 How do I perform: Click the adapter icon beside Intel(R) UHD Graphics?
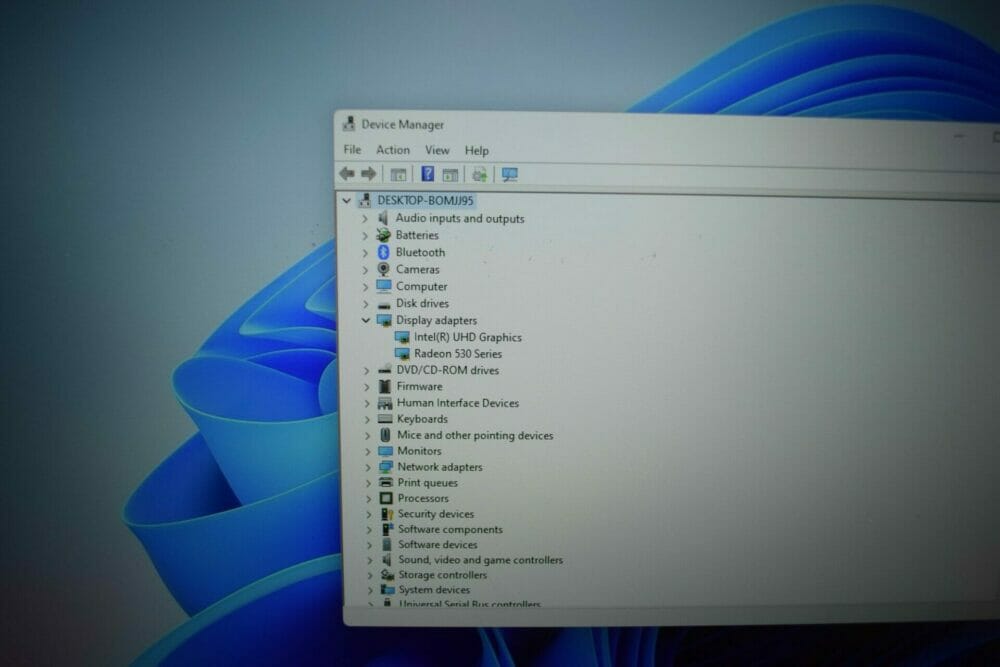[x=402, y=337]
